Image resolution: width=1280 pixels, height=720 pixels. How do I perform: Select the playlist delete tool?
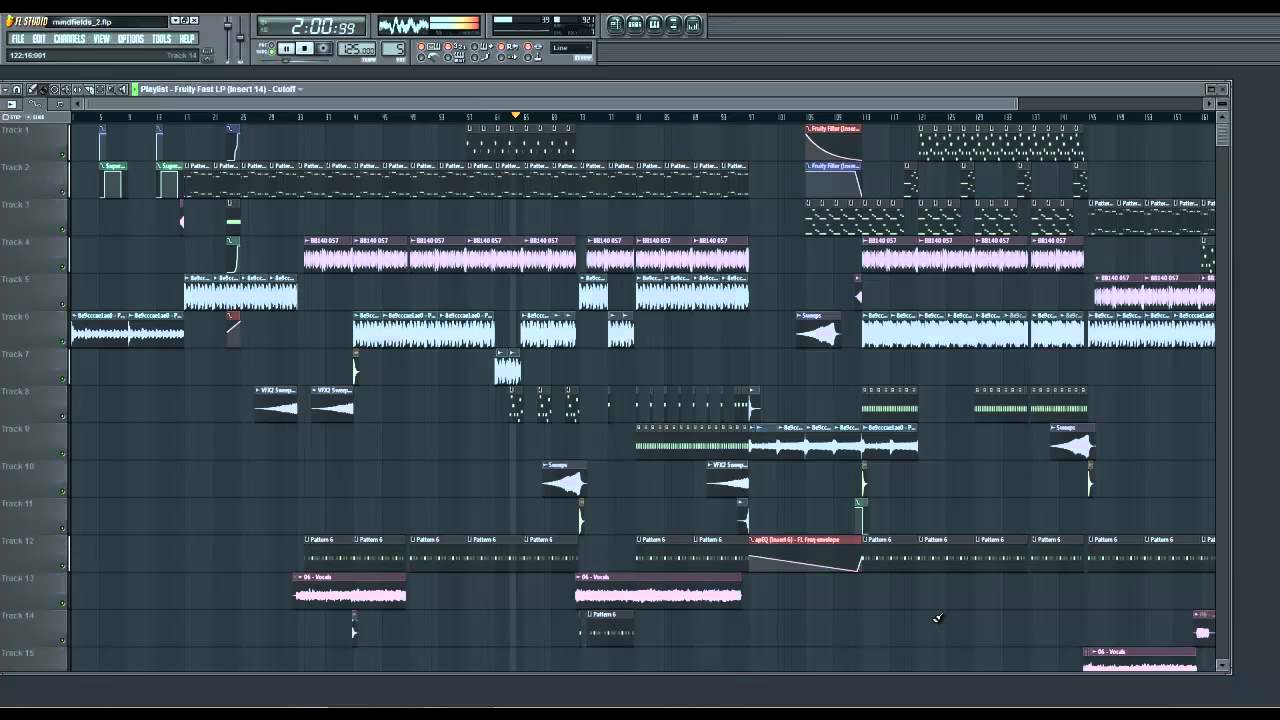click(53, 89)
